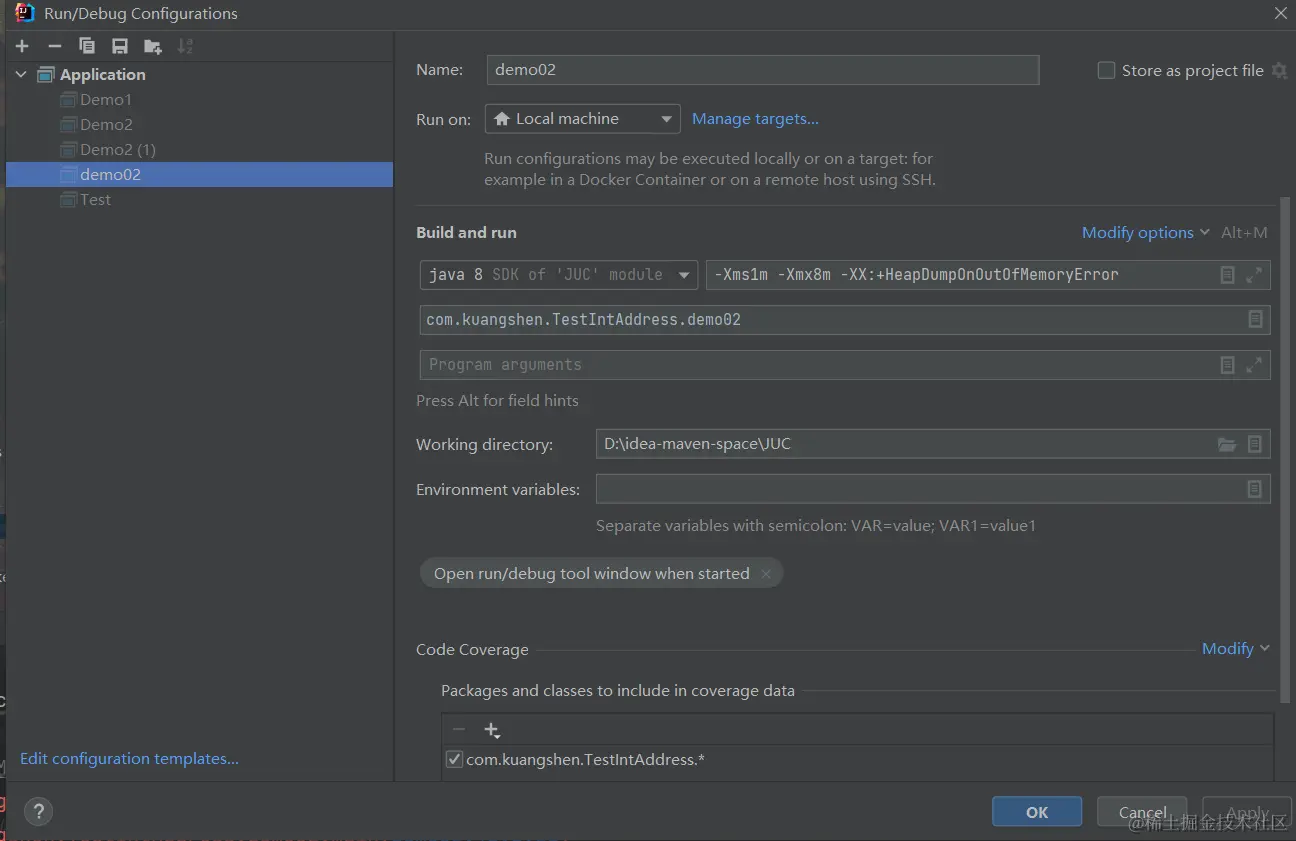Copy the selected configuration

tap(87, 46)
